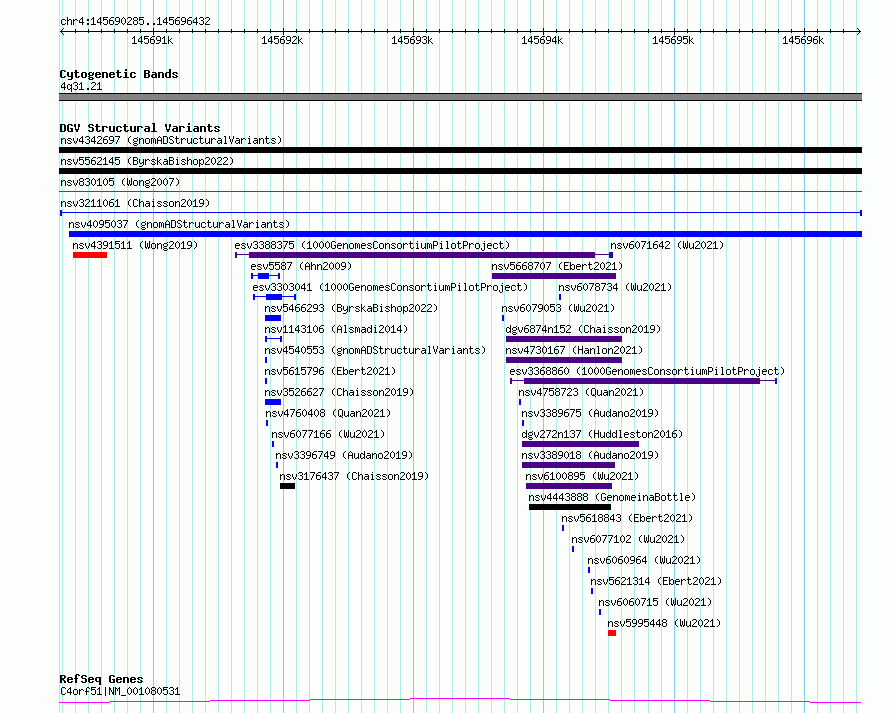Select the red nsv4391511 variant bar
Image resolution: width=890 pixels, height=713 pixels.
pyautogui.click(x=90, y=255)
